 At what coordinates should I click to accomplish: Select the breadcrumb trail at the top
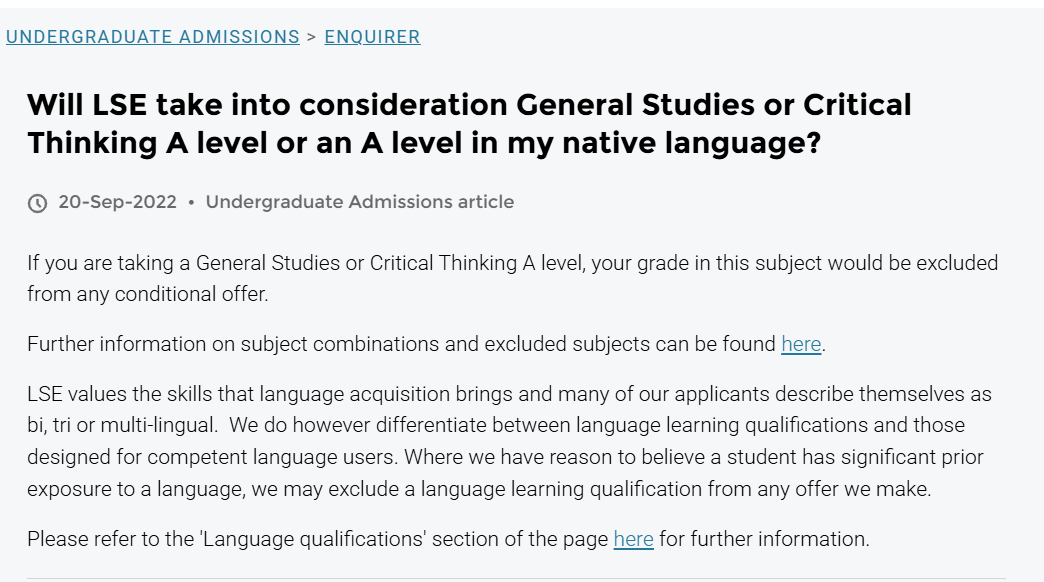click(x=214, y=36)
